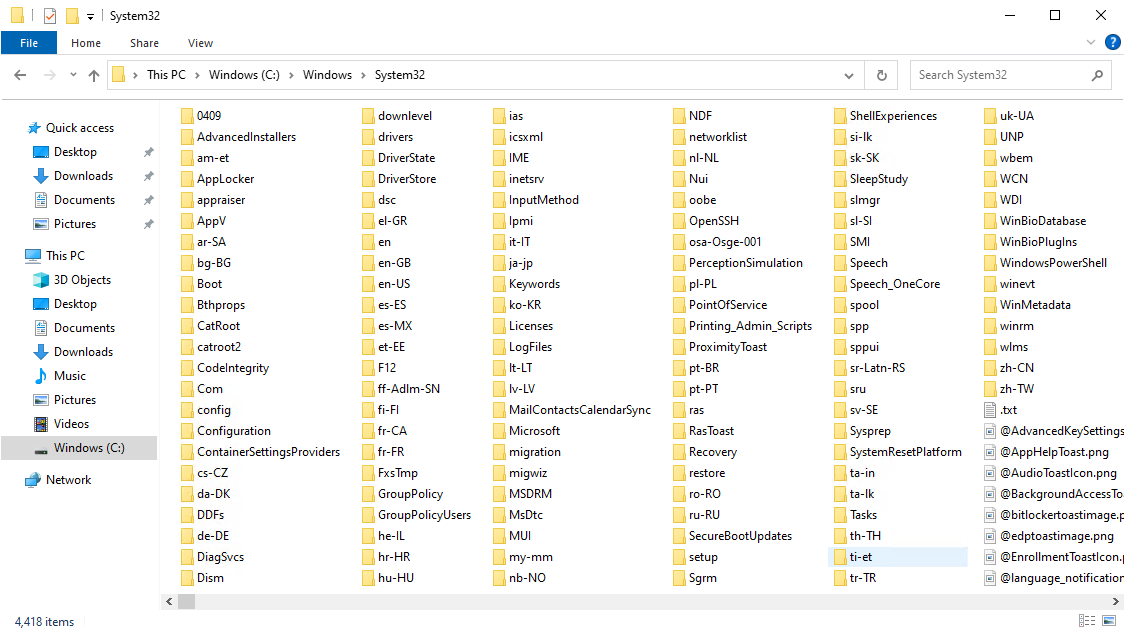Click the Back navigation arrow
This screenshot has width=1125, height=634.
[20, 75]
